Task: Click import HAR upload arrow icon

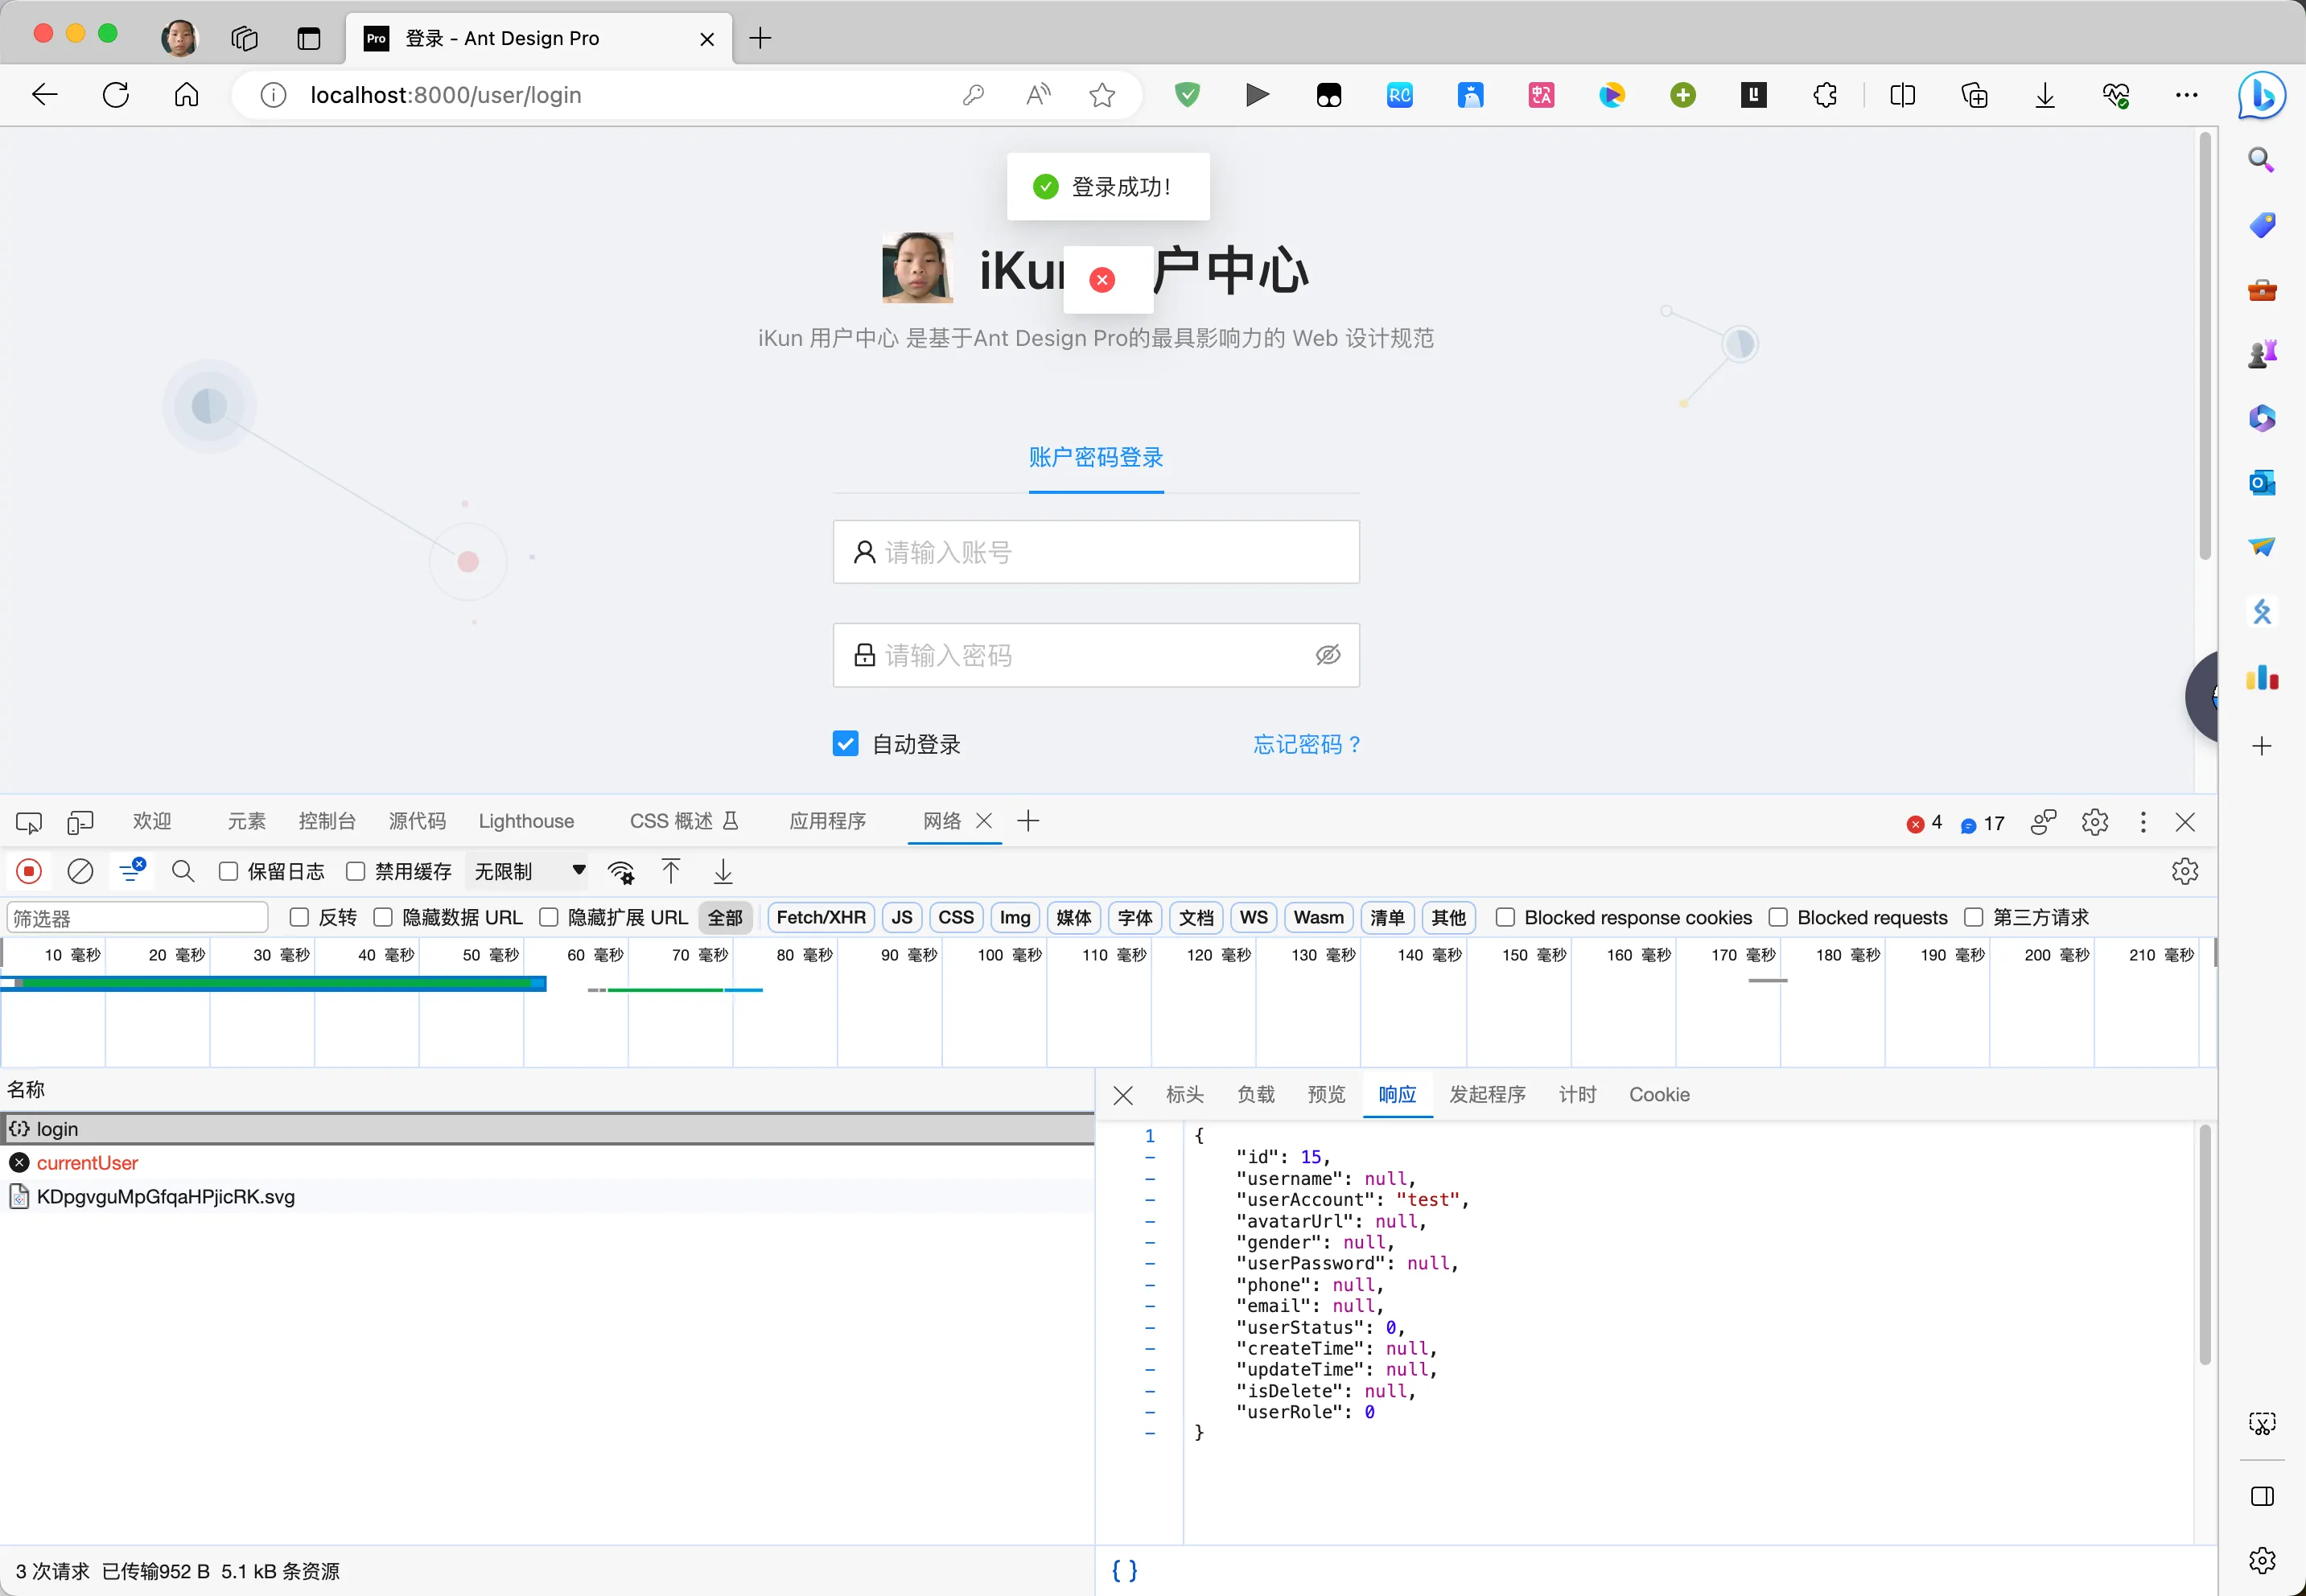Action: pyautogui.click(x=671, y=872)
